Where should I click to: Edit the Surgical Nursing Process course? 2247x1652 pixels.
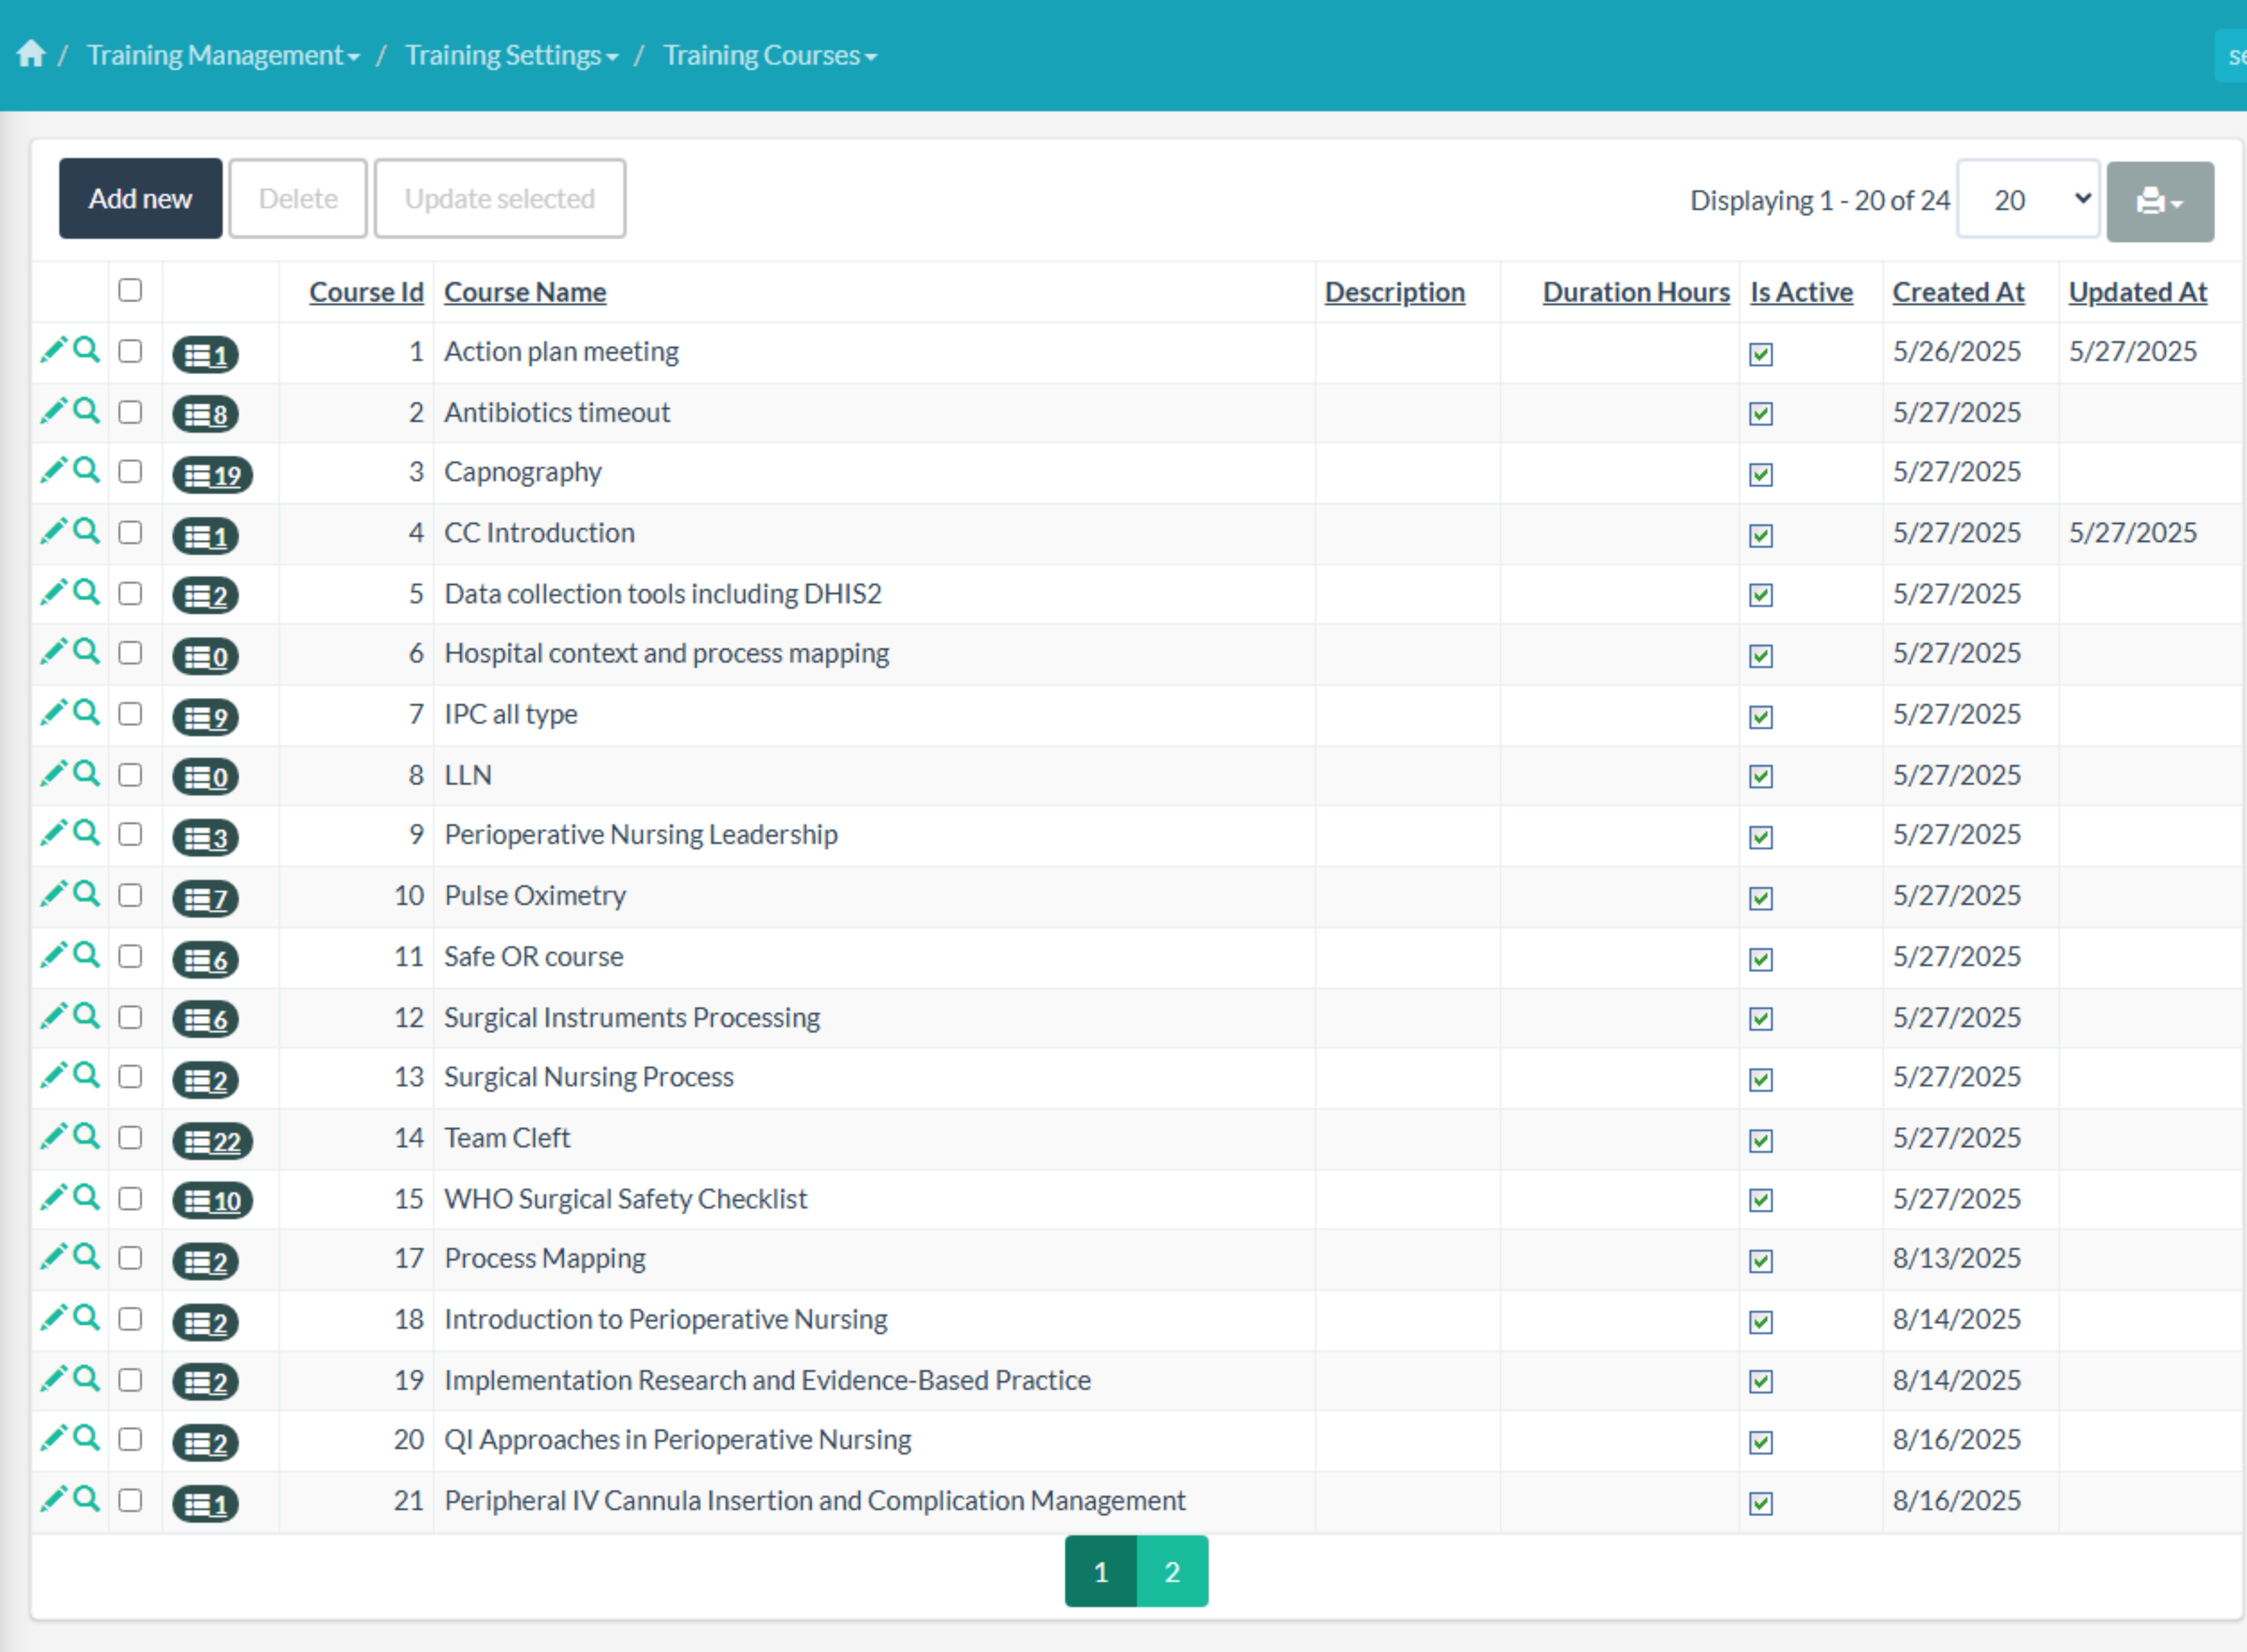click(53, 1075)
